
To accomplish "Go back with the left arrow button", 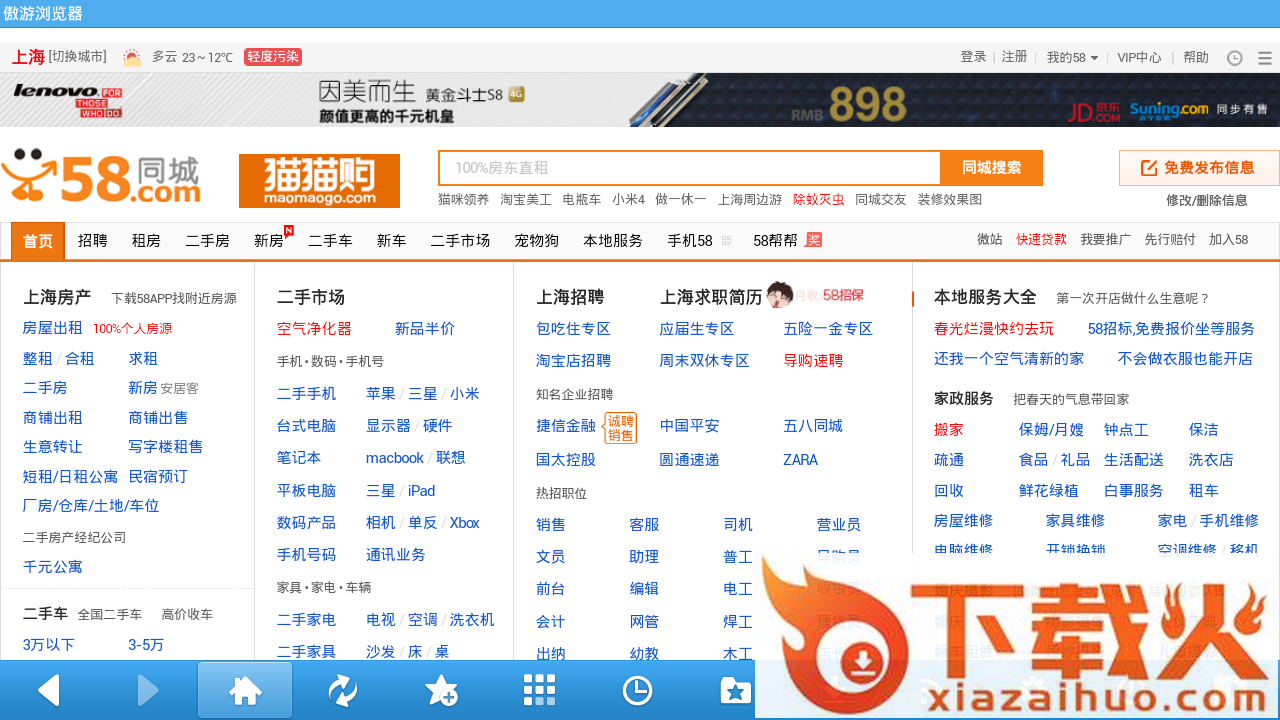I will [x=48, y=690].
